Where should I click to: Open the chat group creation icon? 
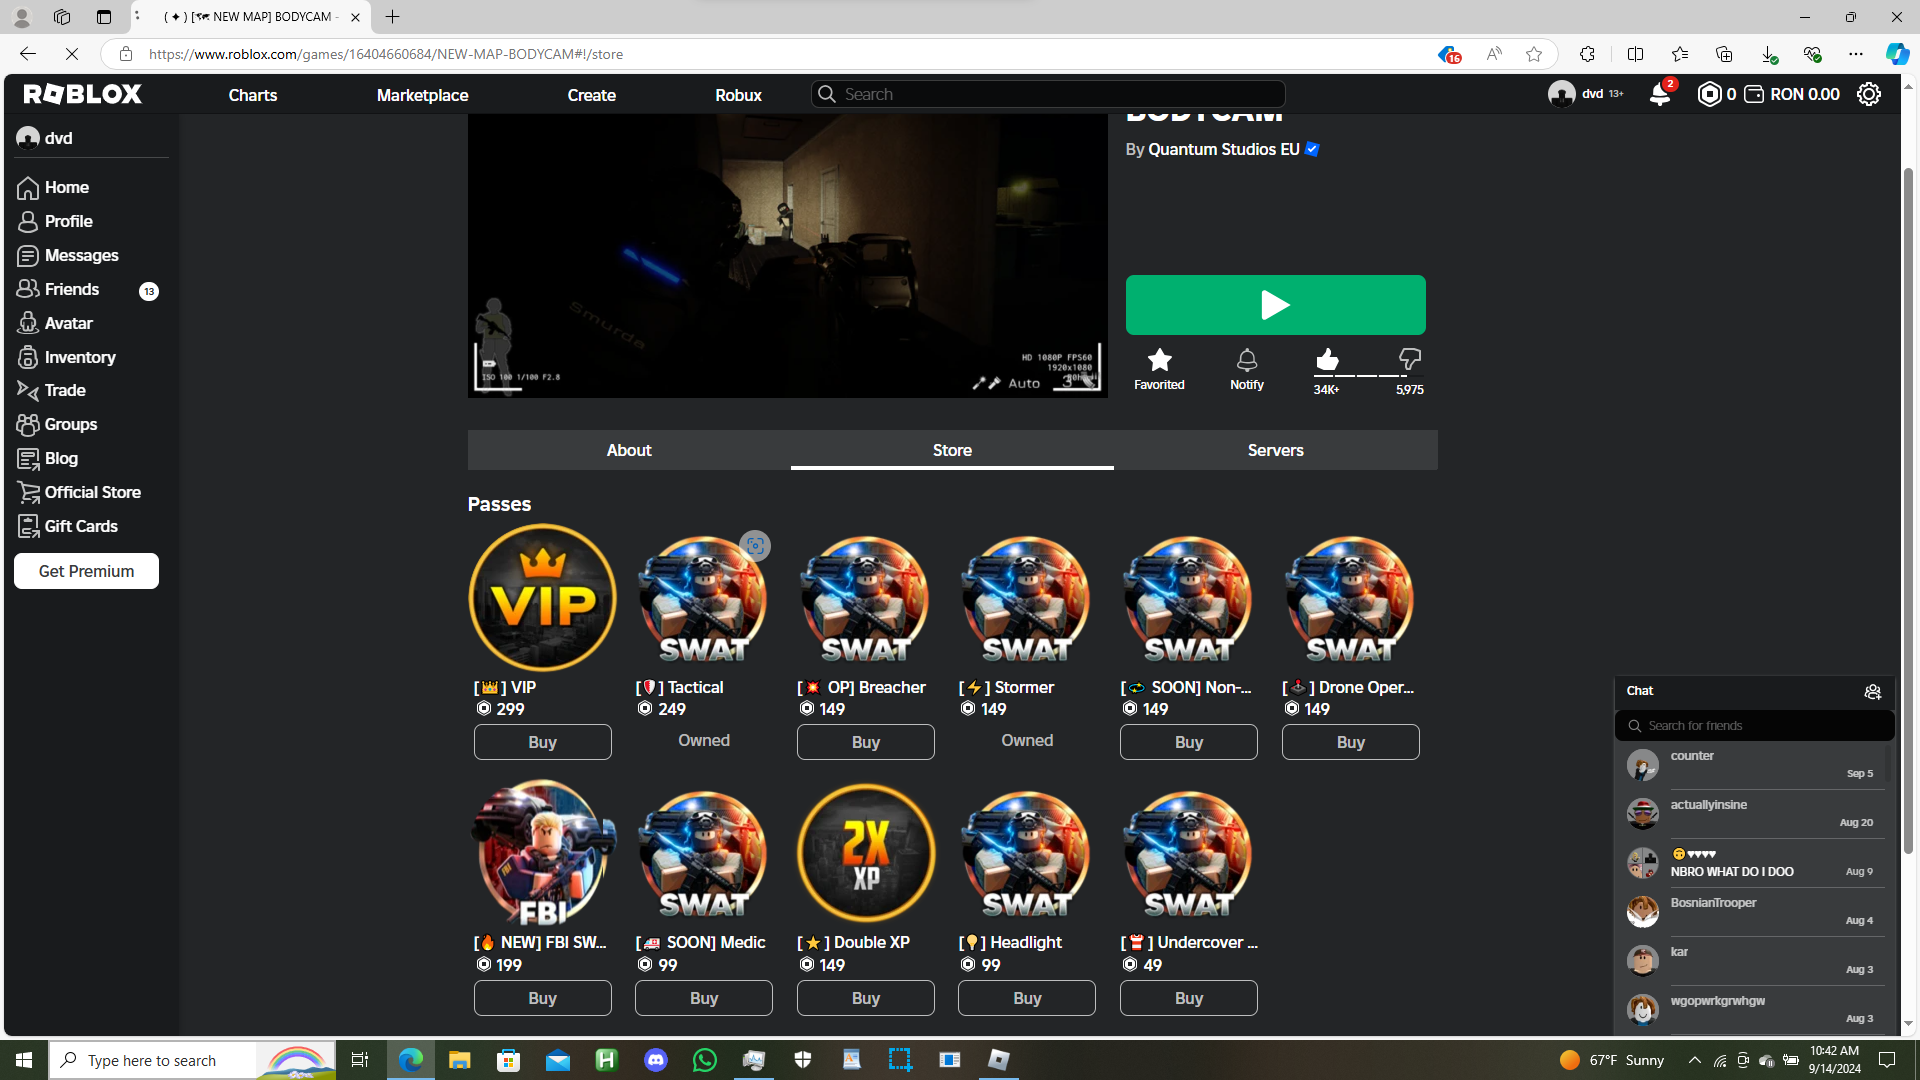pyautogui.click(x=1872, y=691)
